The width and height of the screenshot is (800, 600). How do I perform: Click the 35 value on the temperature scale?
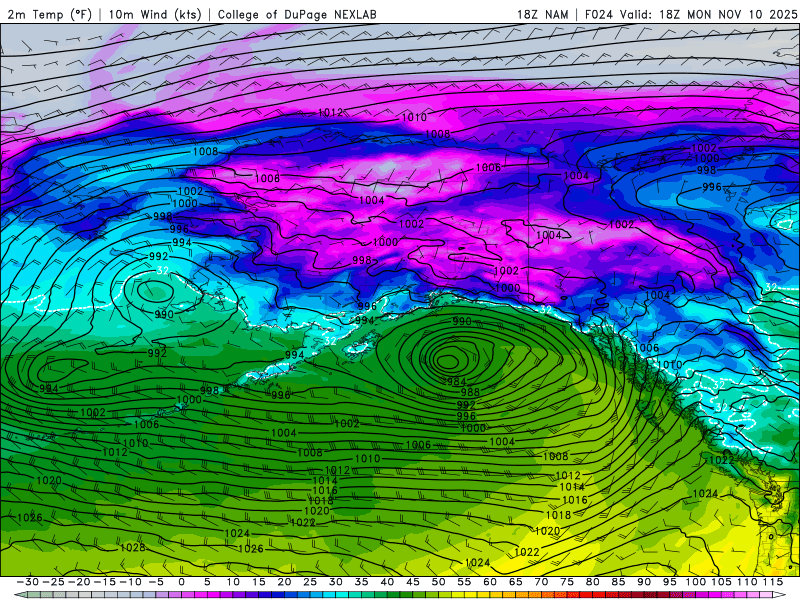[x=361, y=582]
